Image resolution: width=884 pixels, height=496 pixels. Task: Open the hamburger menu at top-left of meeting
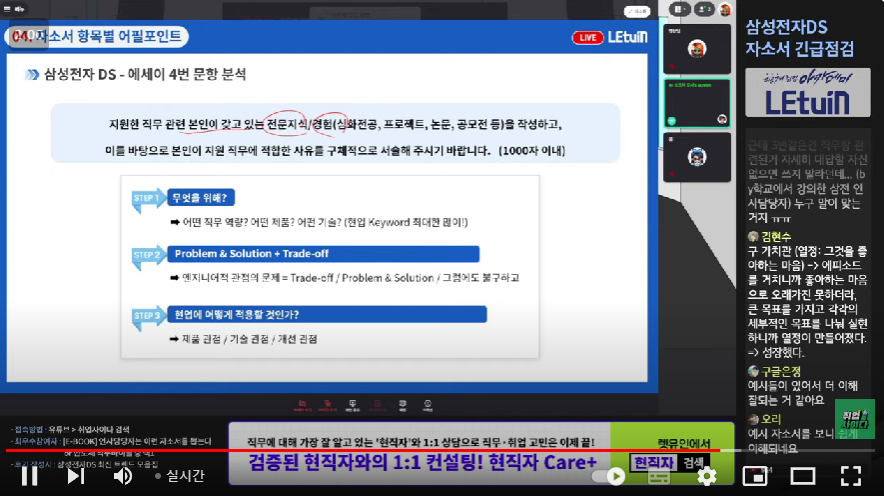coord(7,8)
